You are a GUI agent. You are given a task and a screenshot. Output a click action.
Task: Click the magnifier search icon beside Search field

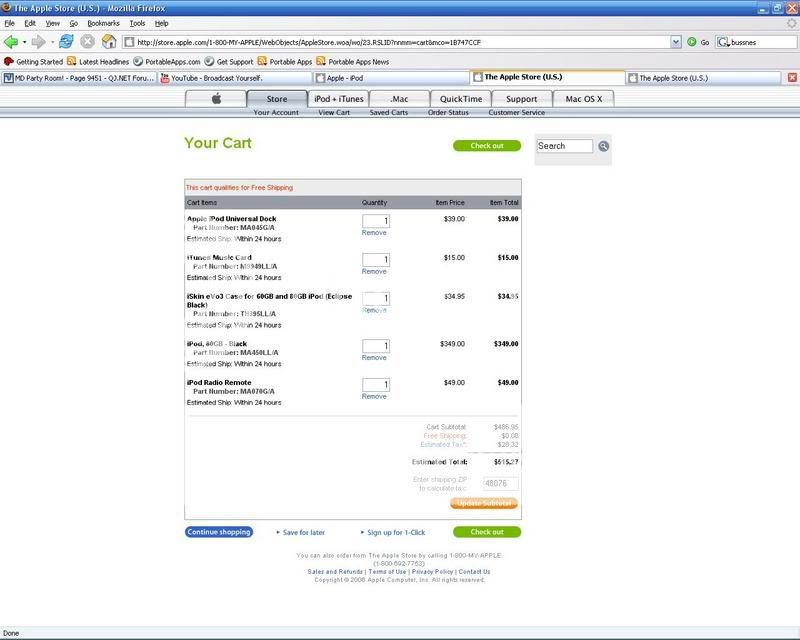[604, 146]
